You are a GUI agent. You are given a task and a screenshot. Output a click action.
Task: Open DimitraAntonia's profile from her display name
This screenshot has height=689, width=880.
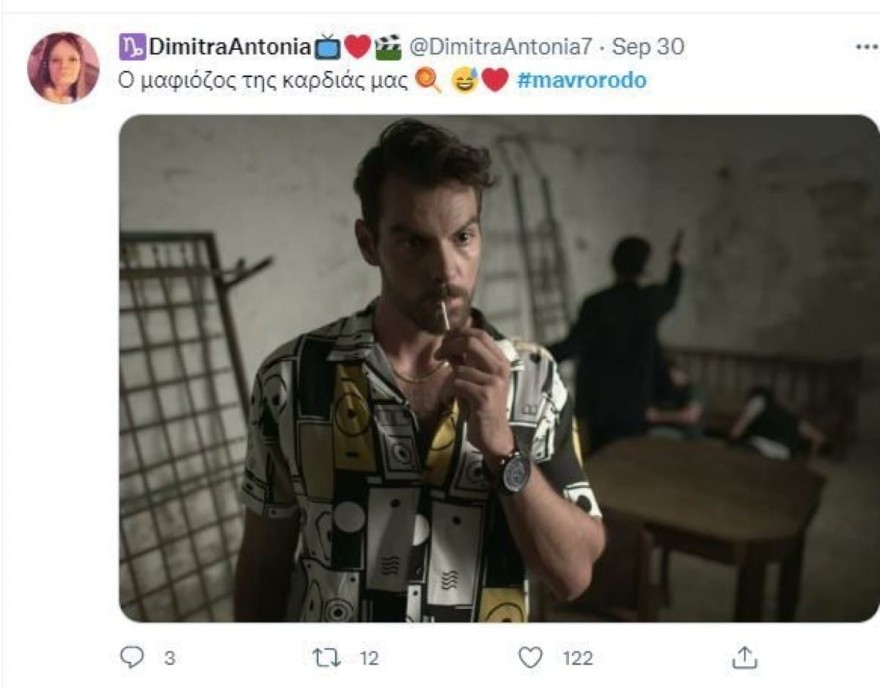(x=234, y=44)
